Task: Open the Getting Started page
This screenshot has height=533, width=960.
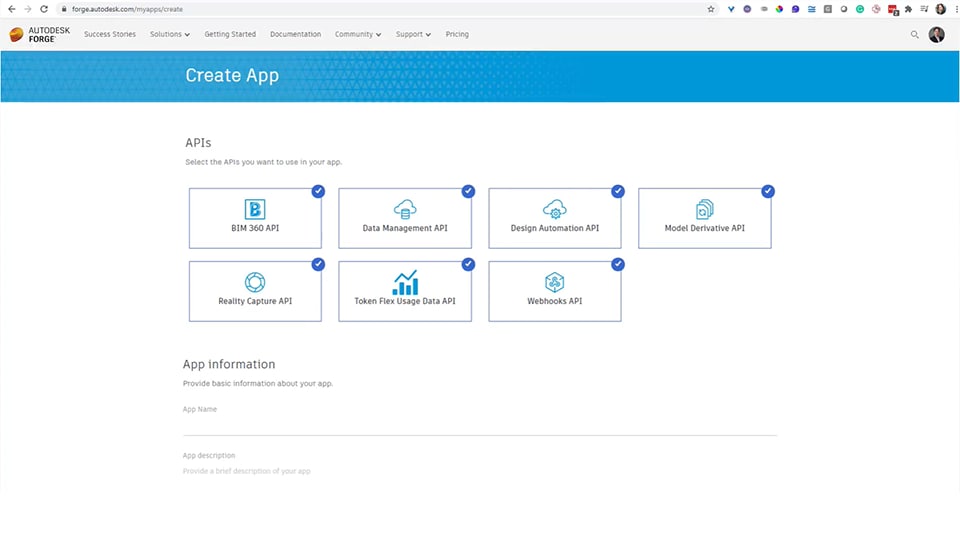Action: point(230,34)
